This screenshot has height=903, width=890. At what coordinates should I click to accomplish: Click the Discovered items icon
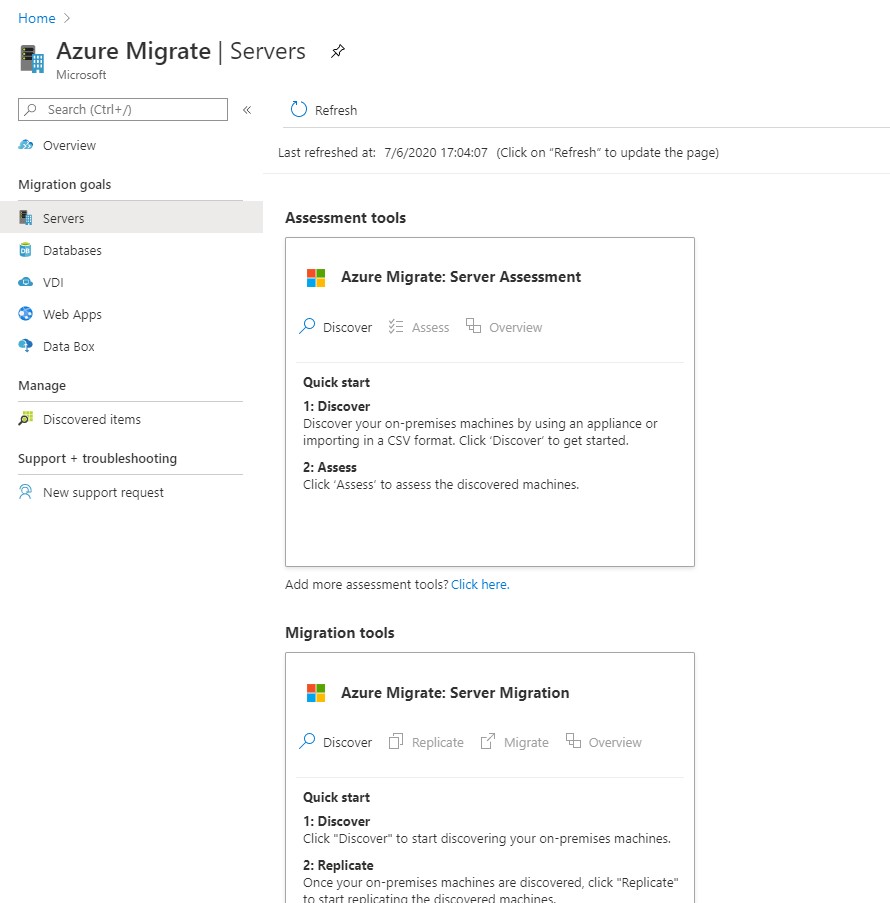pos(25,419)
